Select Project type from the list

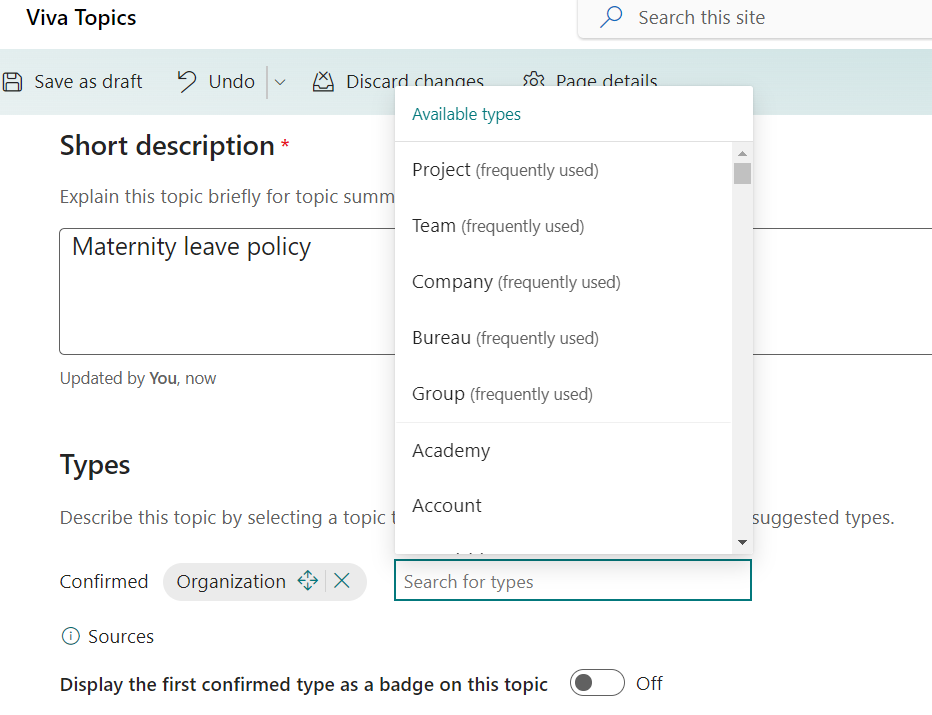(x=563, y=170)
